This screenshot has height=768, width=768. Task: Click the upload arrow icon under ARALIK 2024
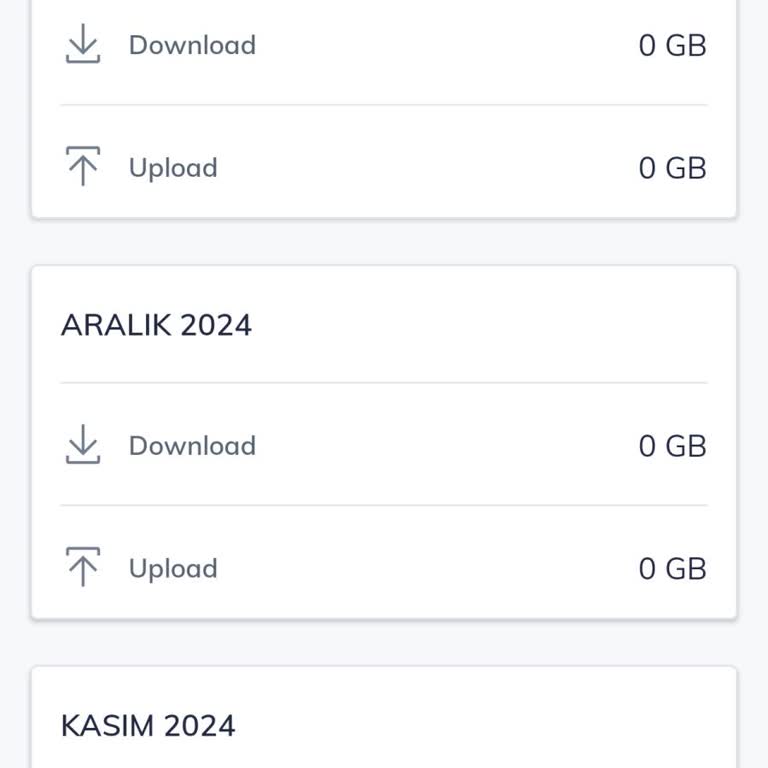point(83,567)
